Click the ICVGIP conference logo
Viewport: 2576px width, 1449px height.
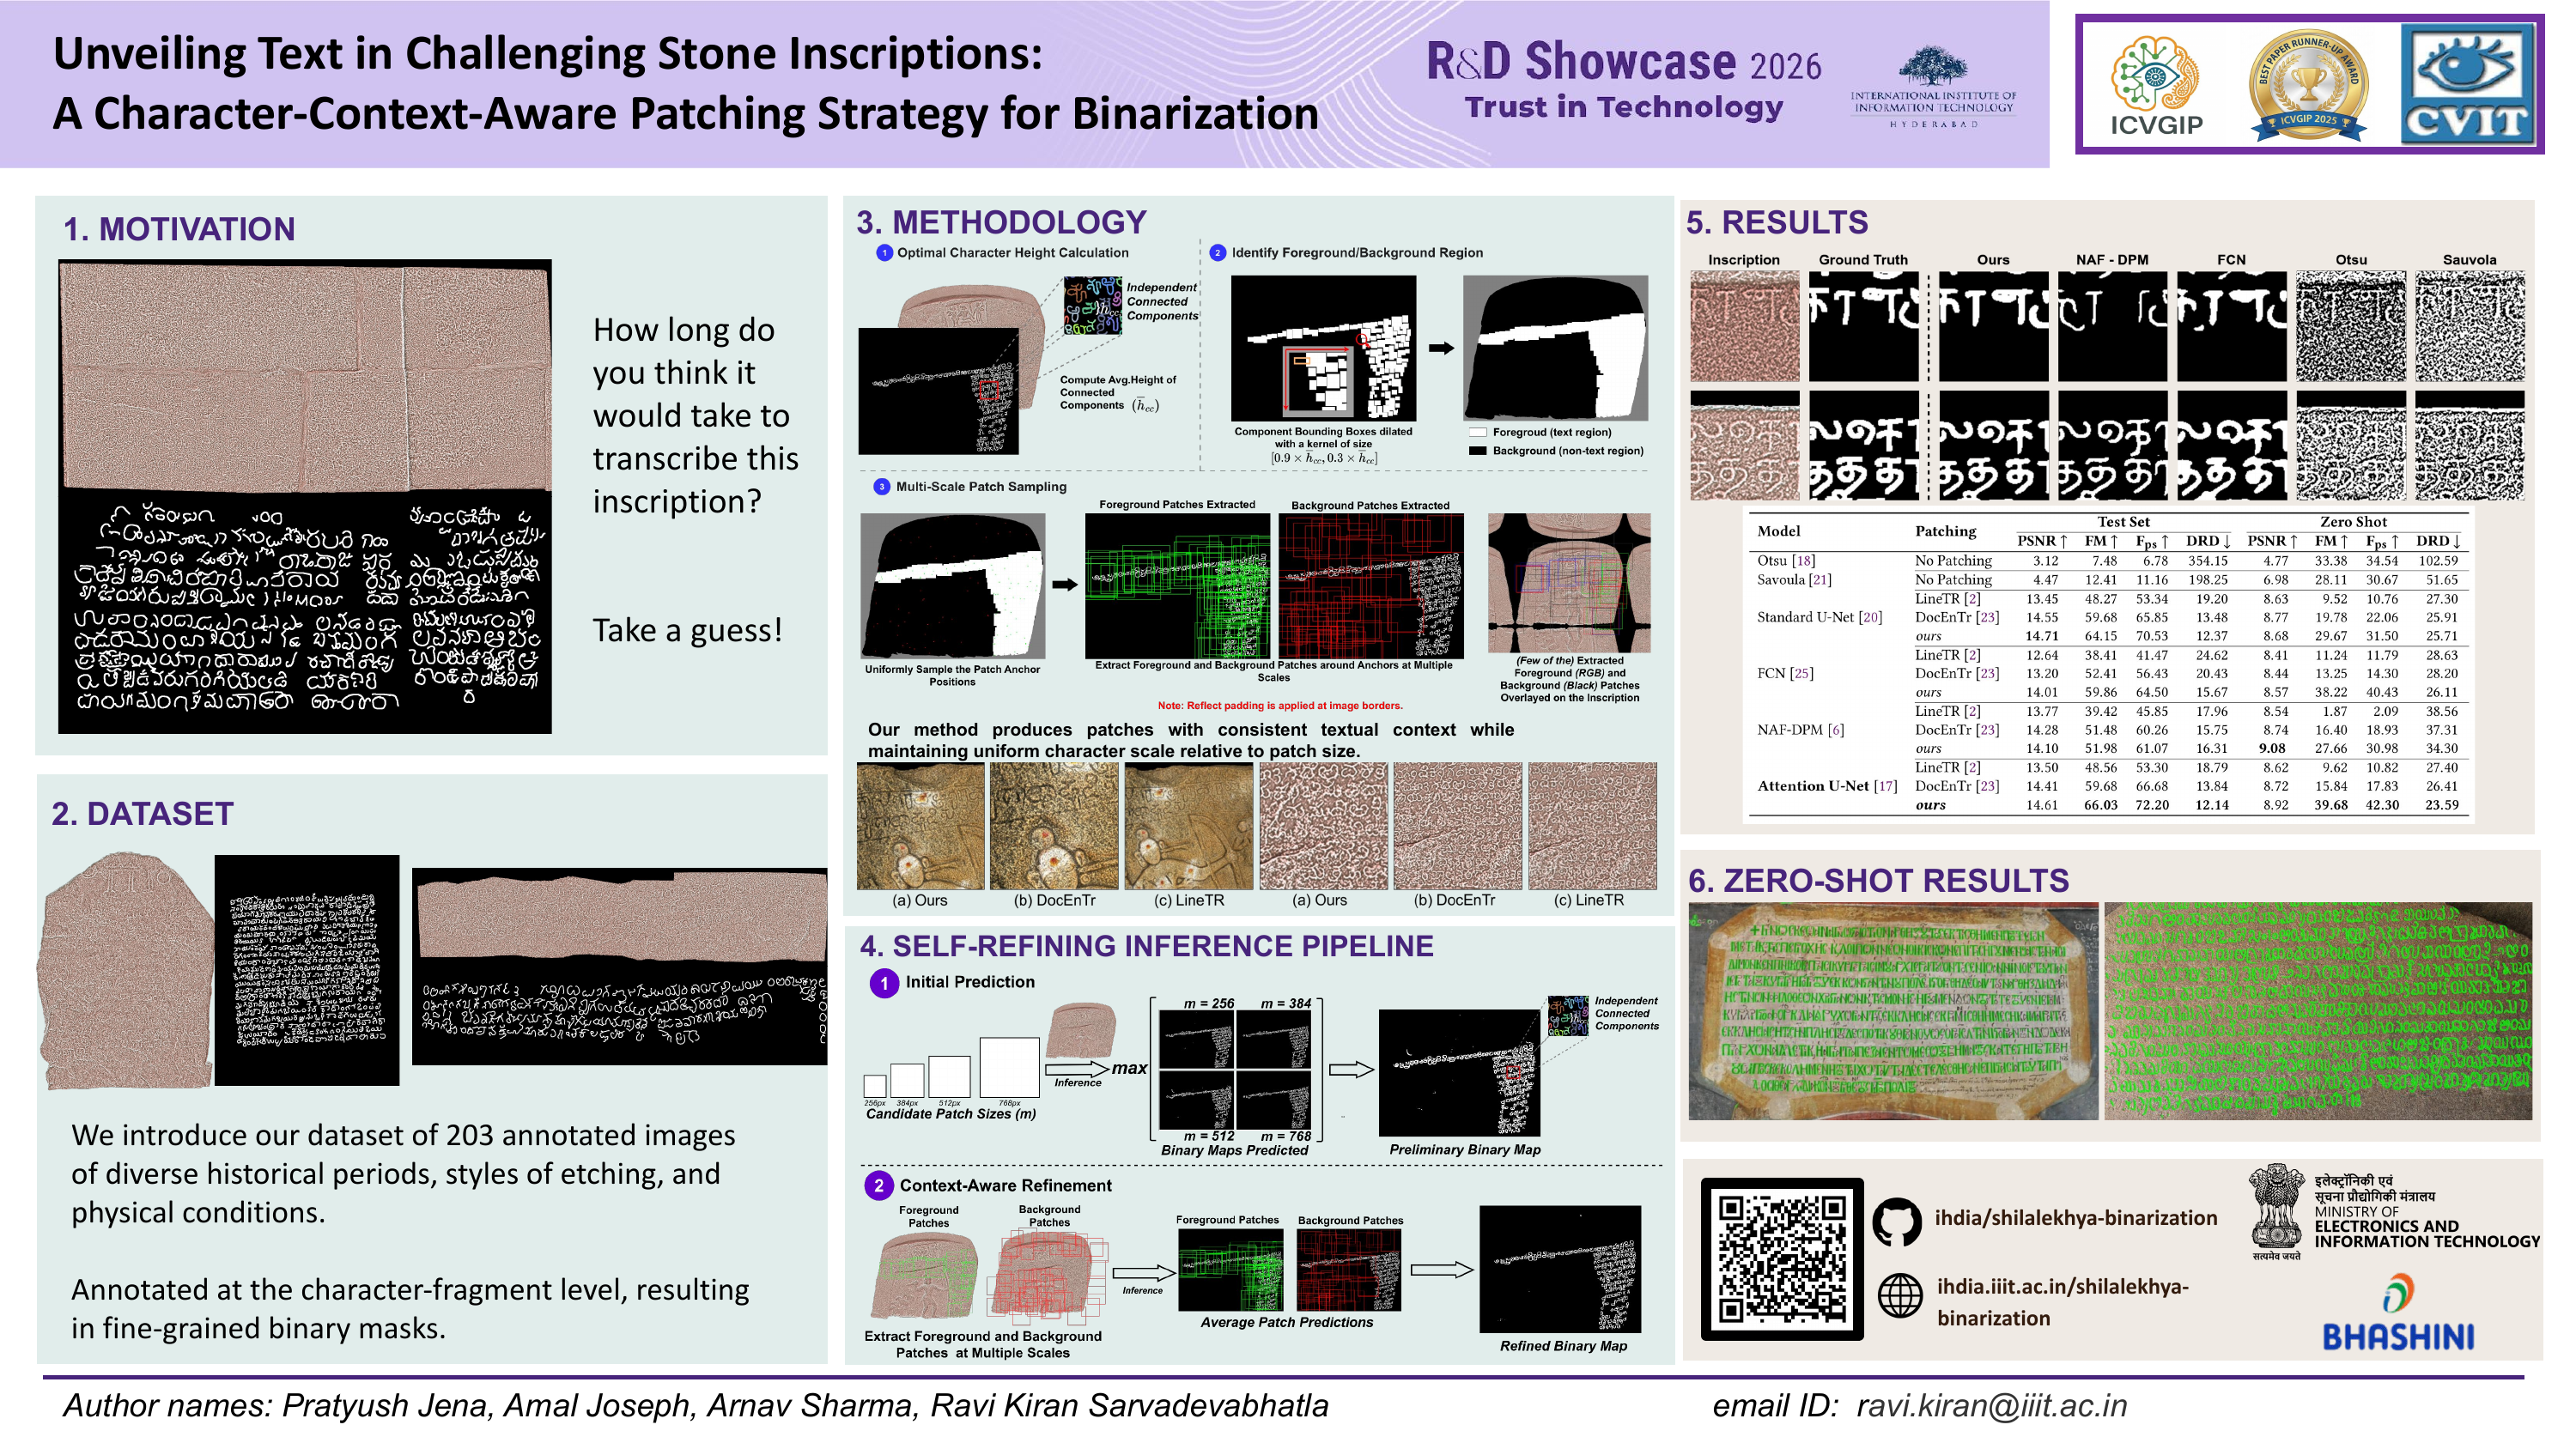2155,85
